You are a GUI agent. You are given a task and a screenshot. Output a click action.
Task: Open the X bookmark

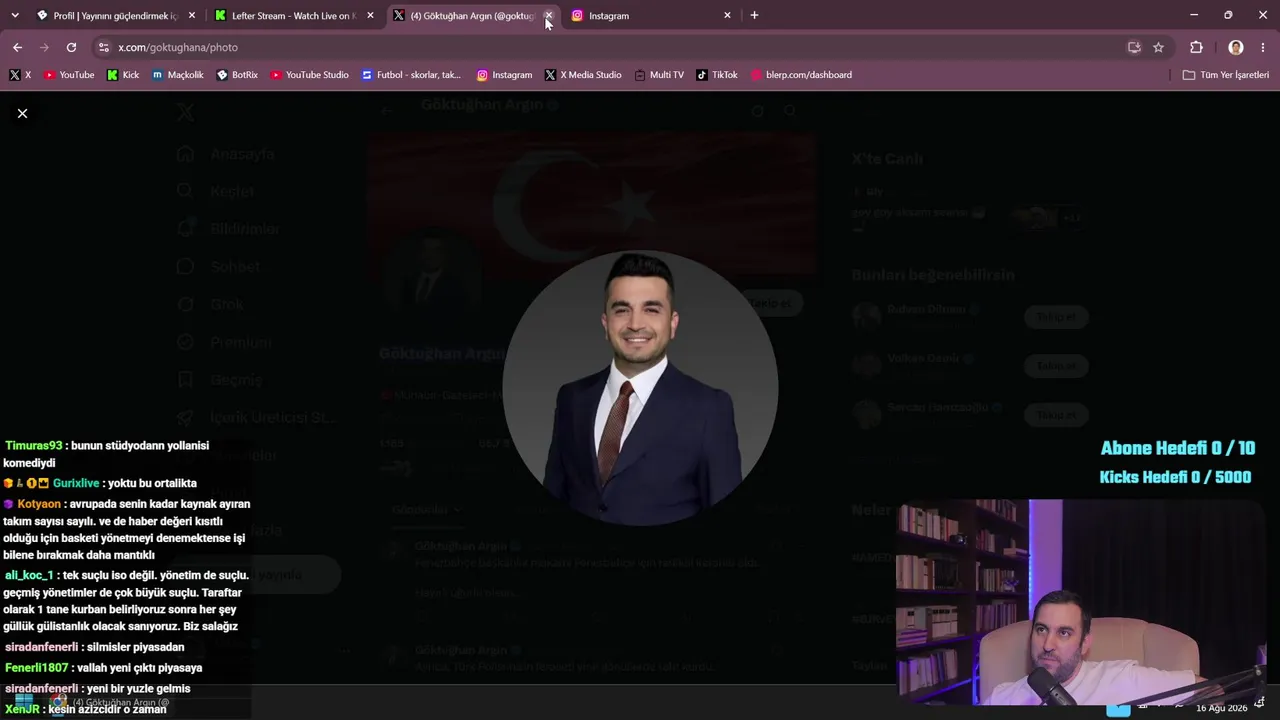[x=20, y=75]
